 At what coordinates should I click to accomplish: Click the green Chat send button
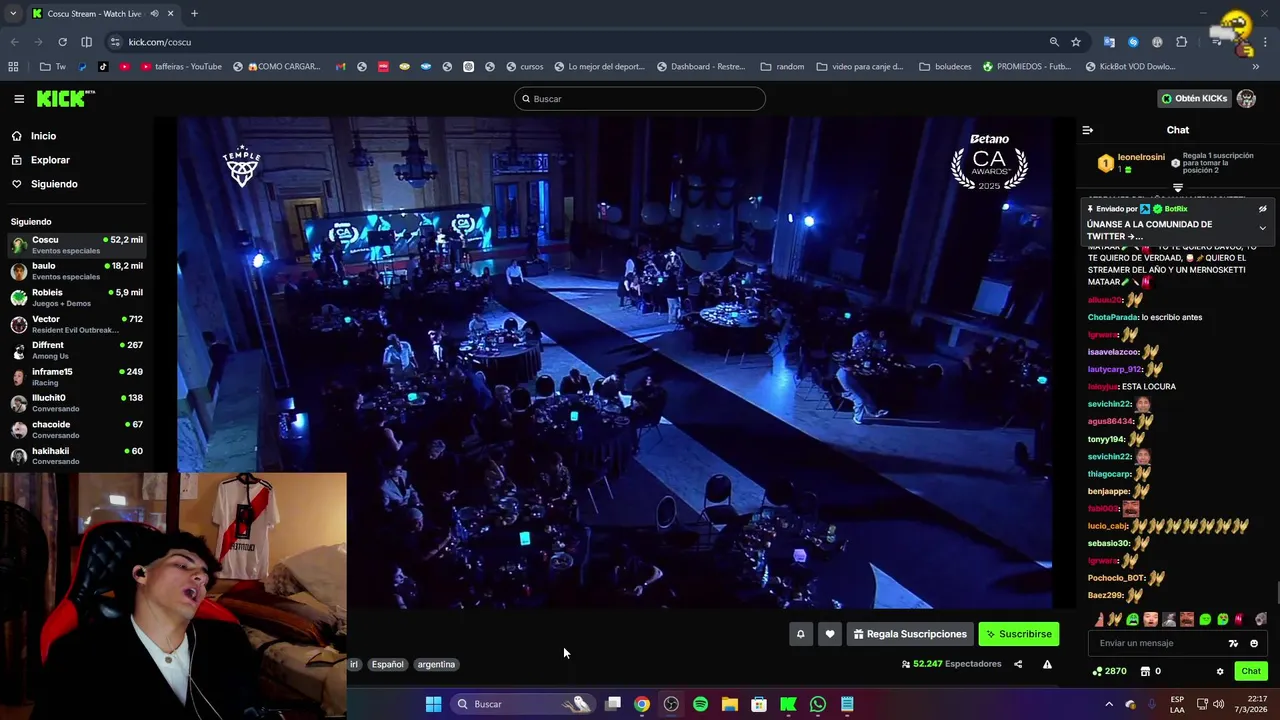tap(1251, 671)
